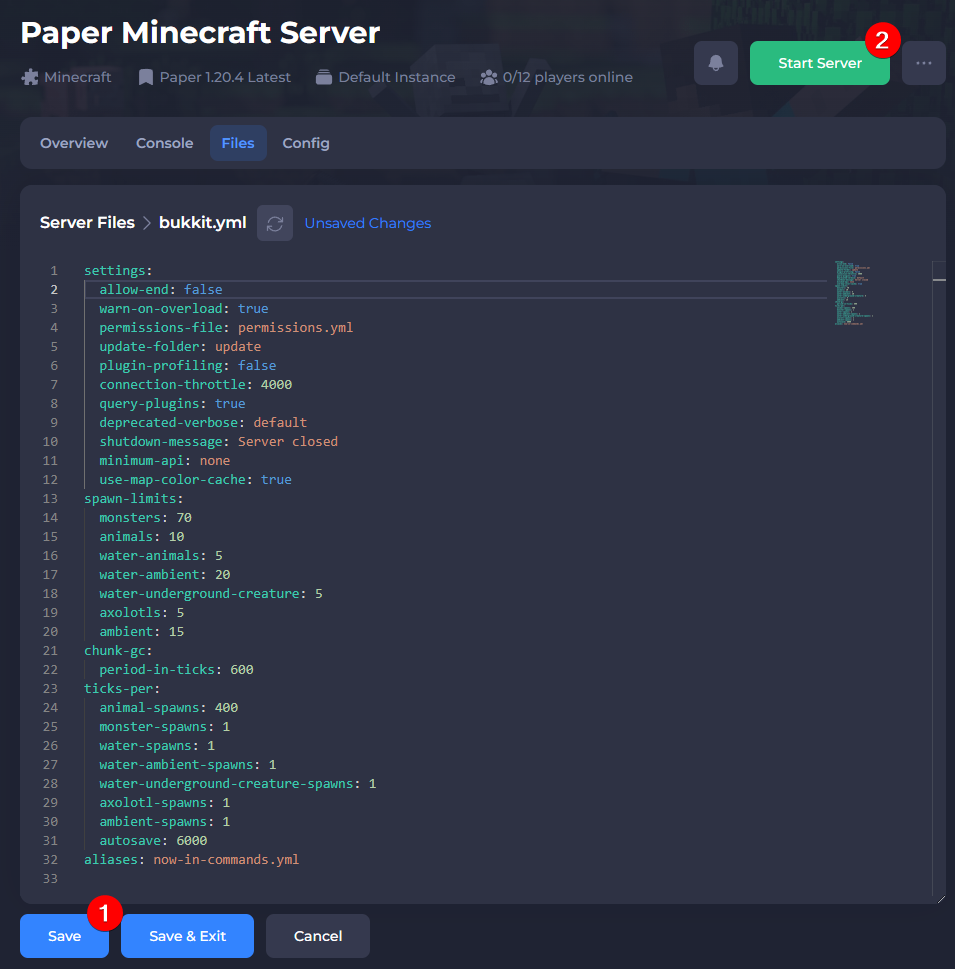Toggle warn-on-overload setting on line 3
The image size is (955, 969).
point(252,308)
